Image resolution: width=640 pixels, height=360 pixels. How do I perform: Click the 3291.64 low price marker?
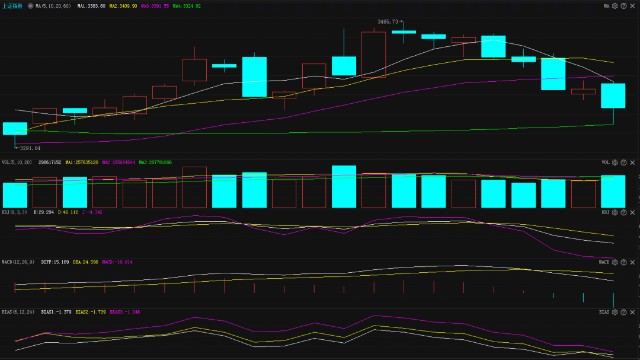(28, 148)
